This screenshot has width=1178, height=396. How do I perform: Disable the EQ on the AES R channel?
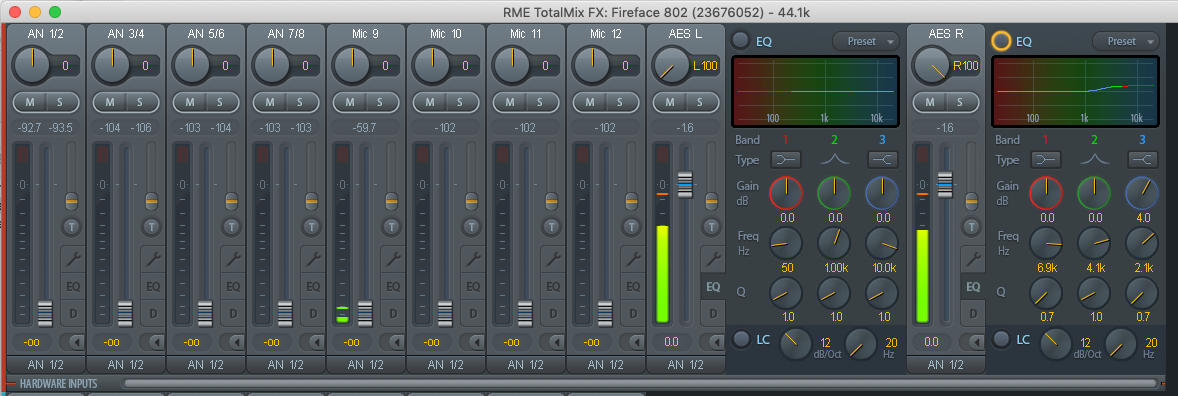click(x=1001, y=41)
